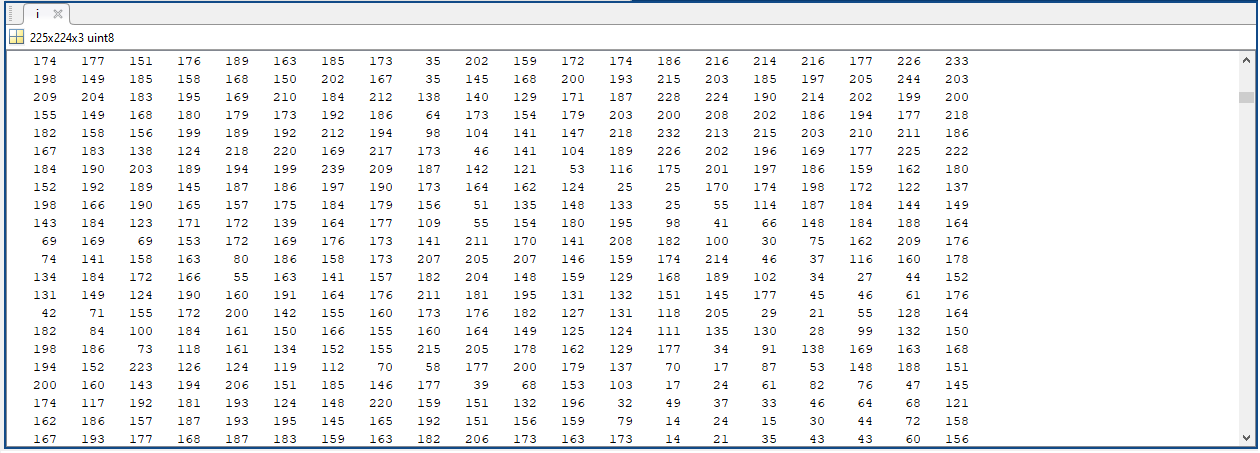Click the value 87
The height and width of the screenshot is (453, 1260).
(x=769, y=367)
